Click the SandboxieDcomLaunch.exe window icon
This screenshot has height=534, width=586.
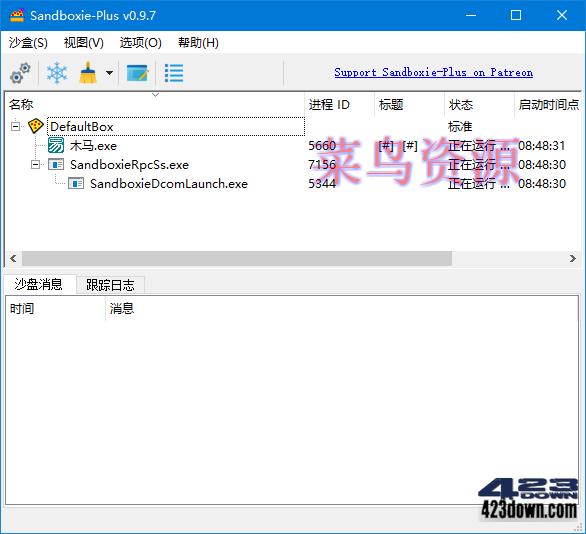pos(76,183)
